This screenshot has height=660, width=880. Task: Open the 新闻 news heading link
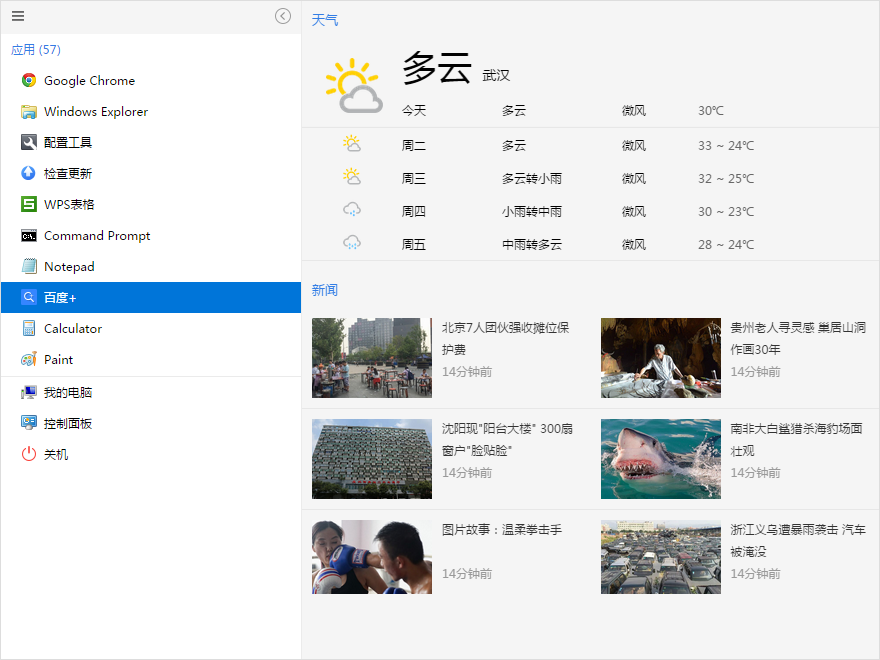pos(325,290)
